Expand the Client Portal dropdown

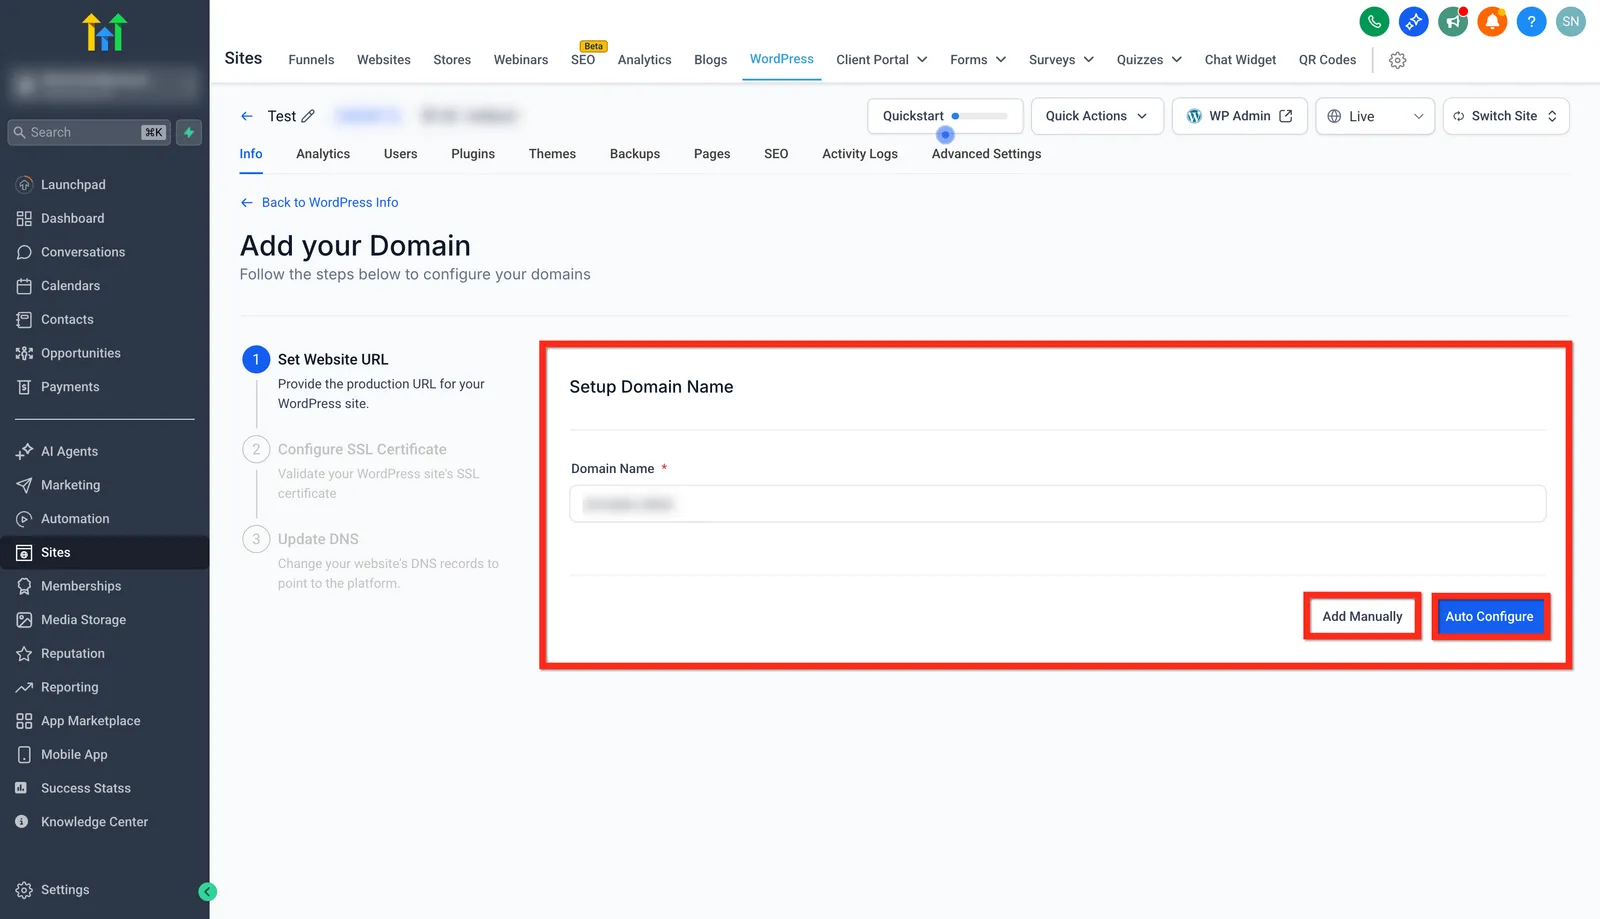(882, 60)
